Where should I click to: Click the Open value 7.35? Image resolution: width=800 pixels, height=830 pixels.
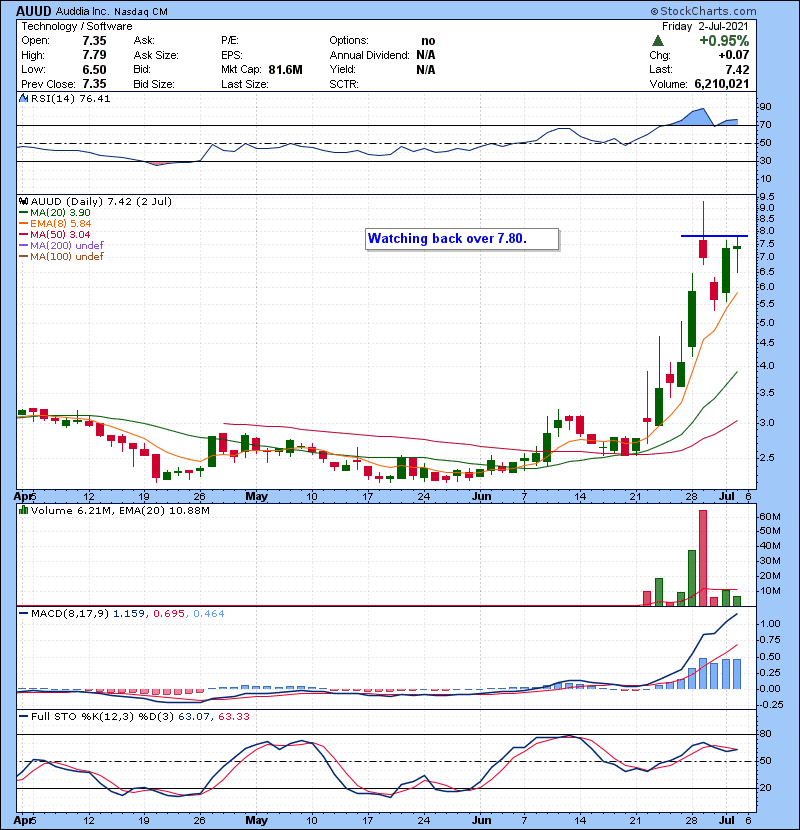click(x=94, y=41)
